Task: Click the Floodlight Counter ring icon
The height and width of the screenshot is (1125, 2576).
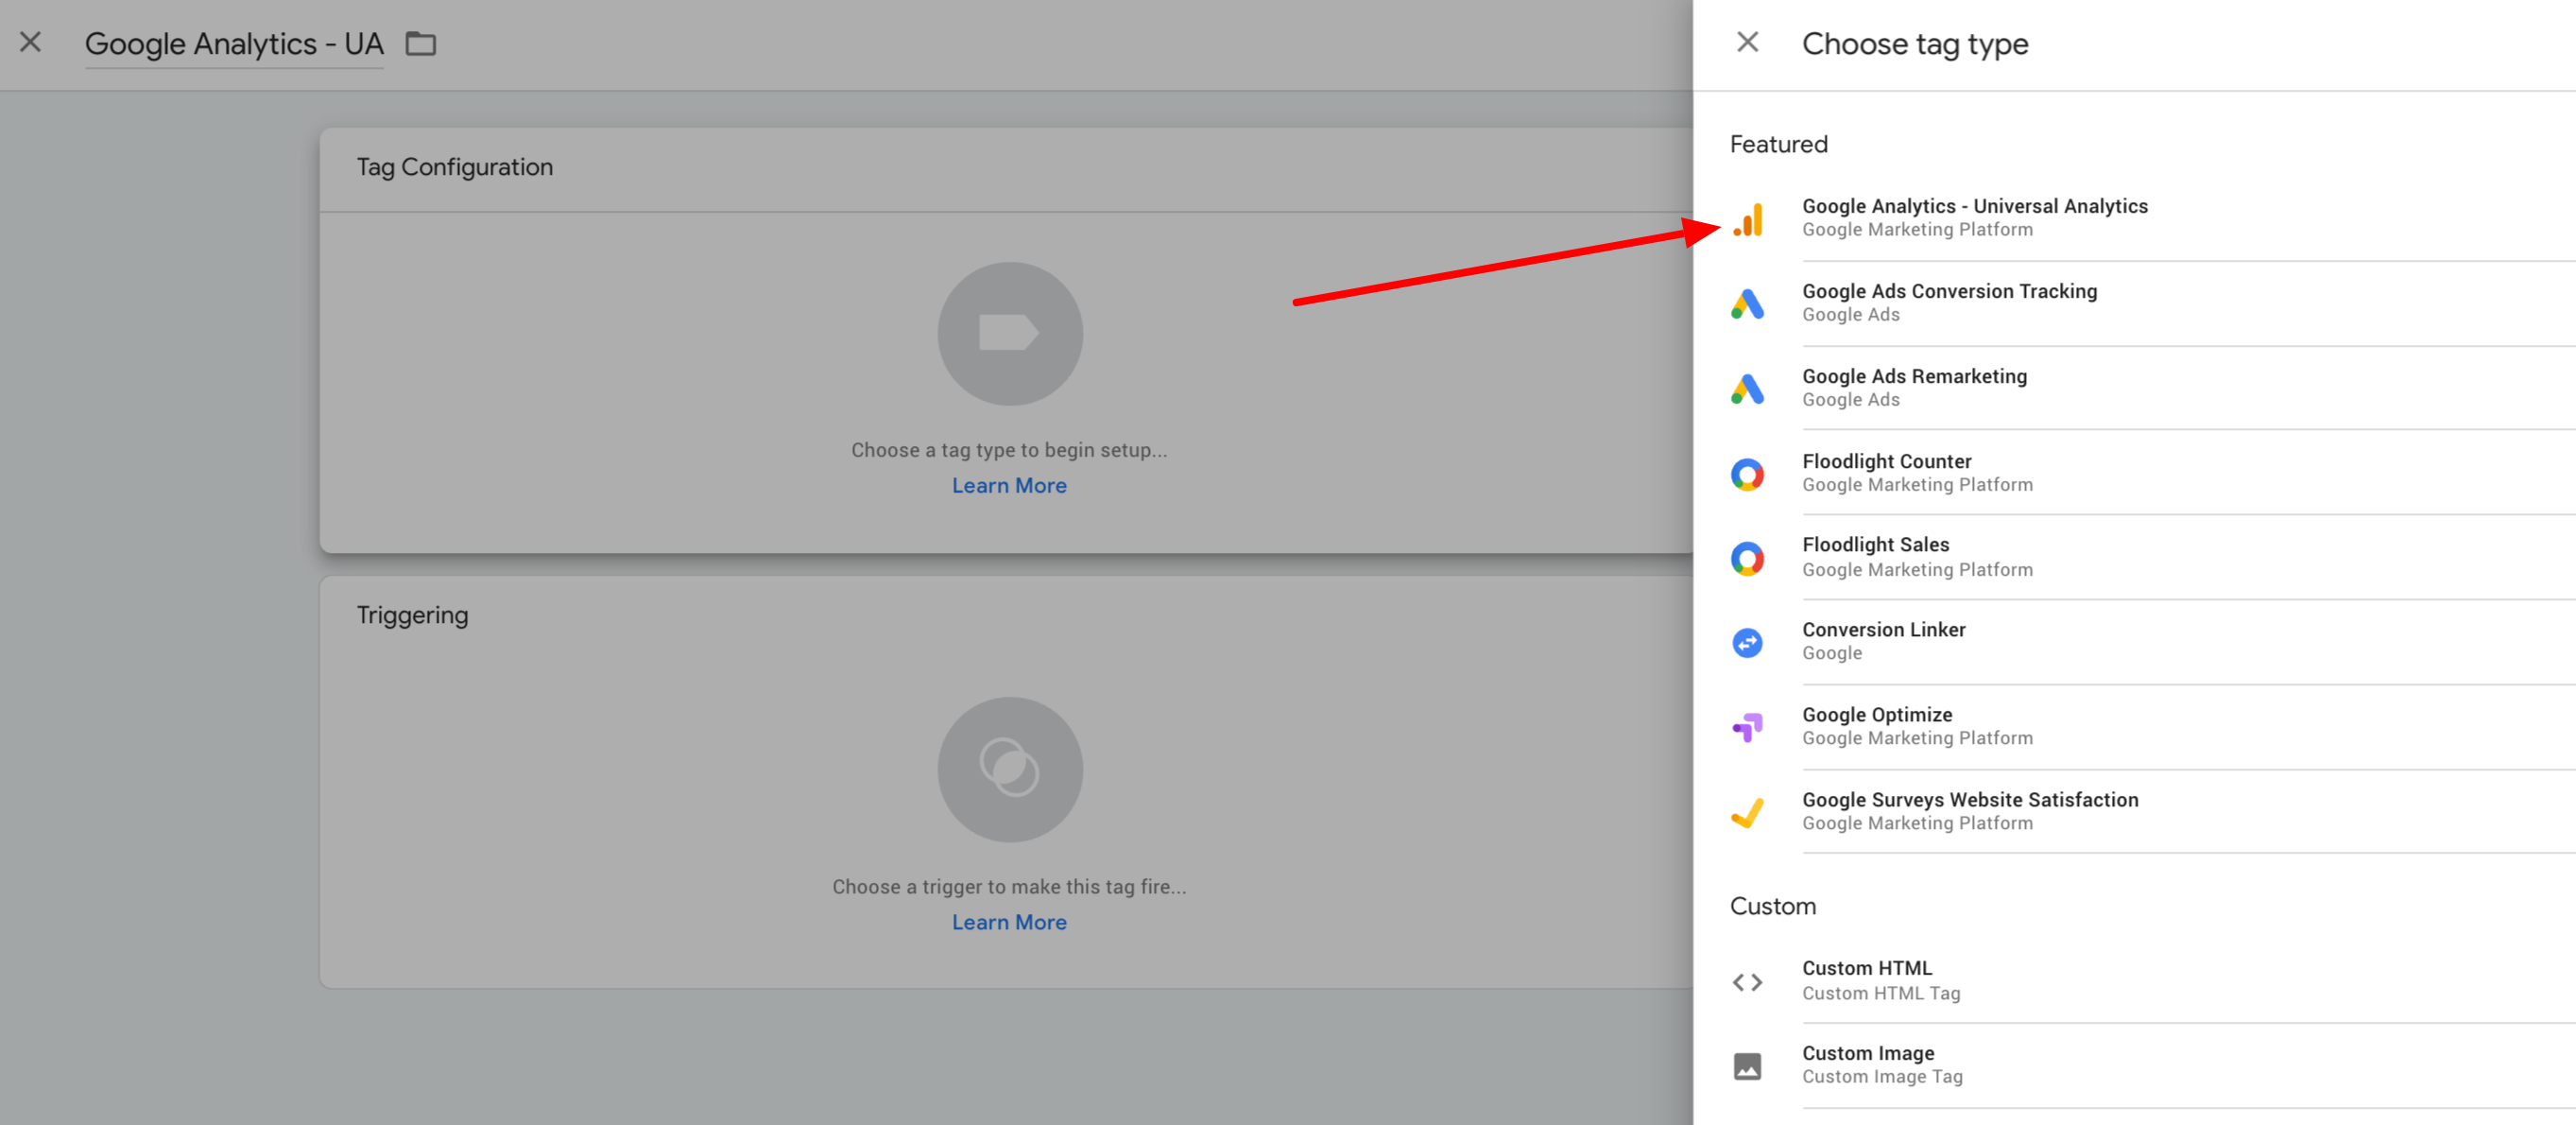Action: tap(1747, 474)
